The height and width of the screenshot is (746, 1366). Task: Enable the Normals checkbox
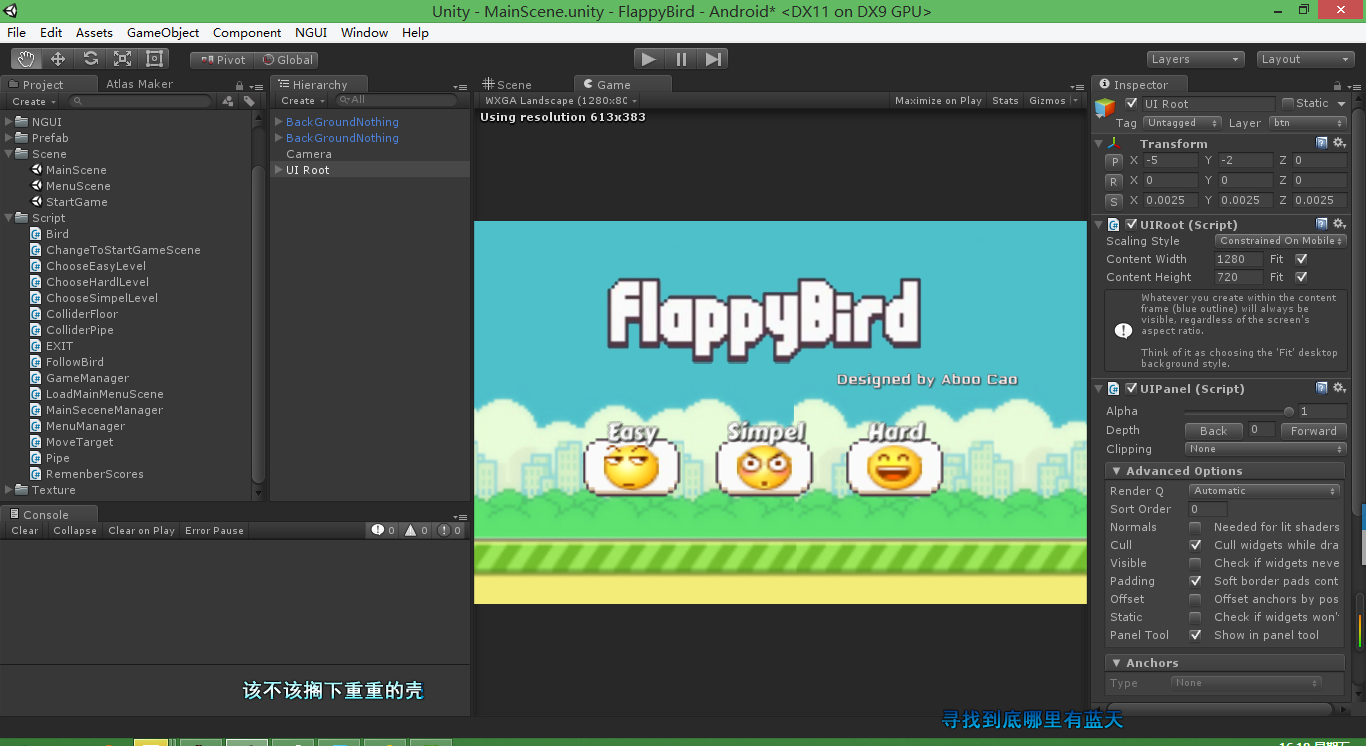click(x=1195, y=527)
